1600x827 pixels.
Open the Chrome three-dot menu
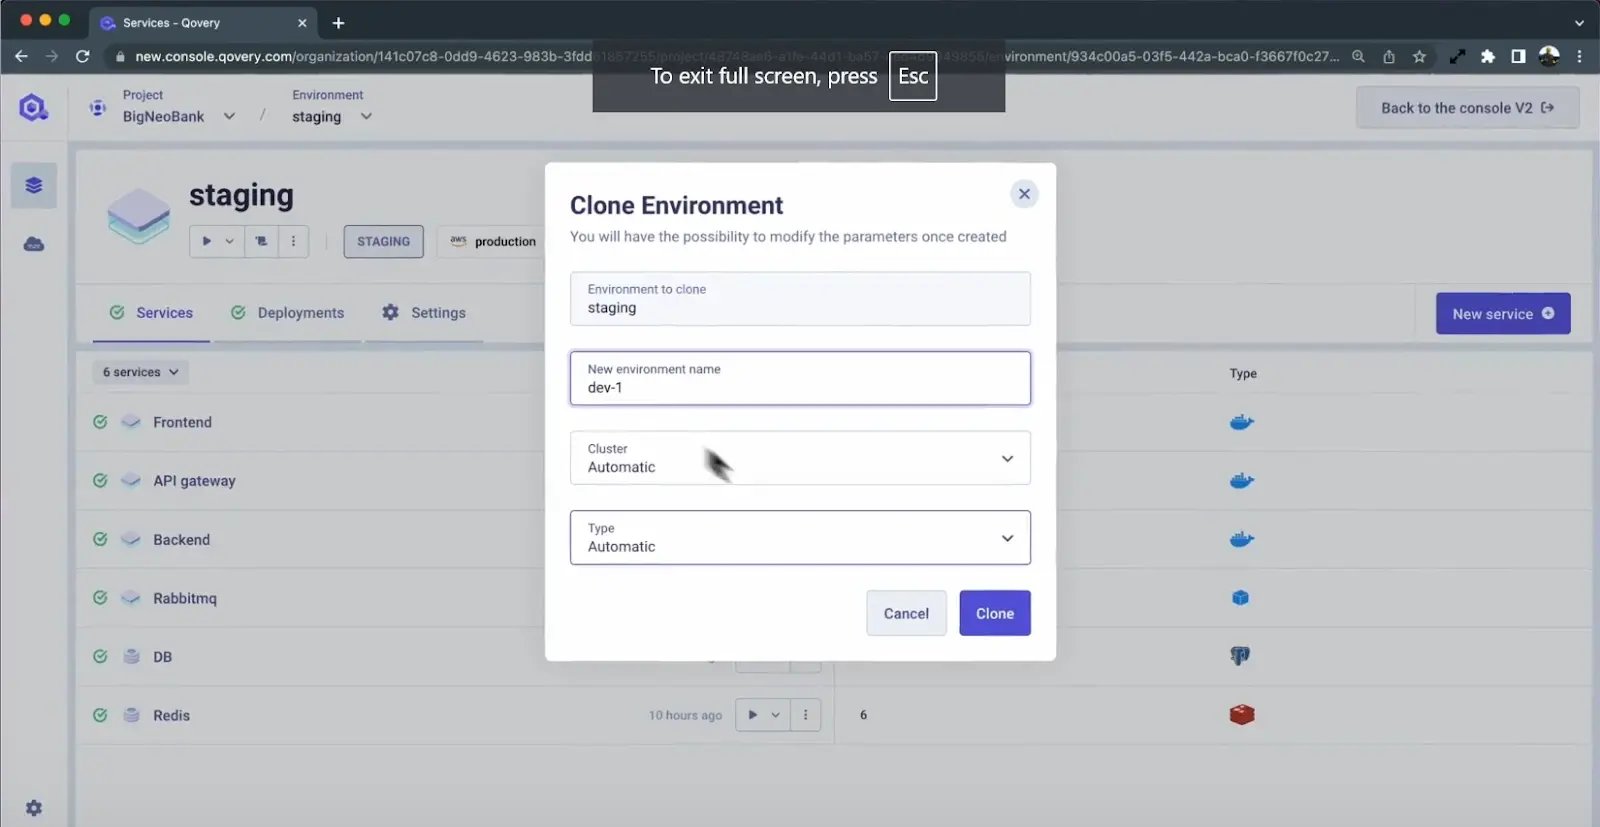pos(1580,56)
